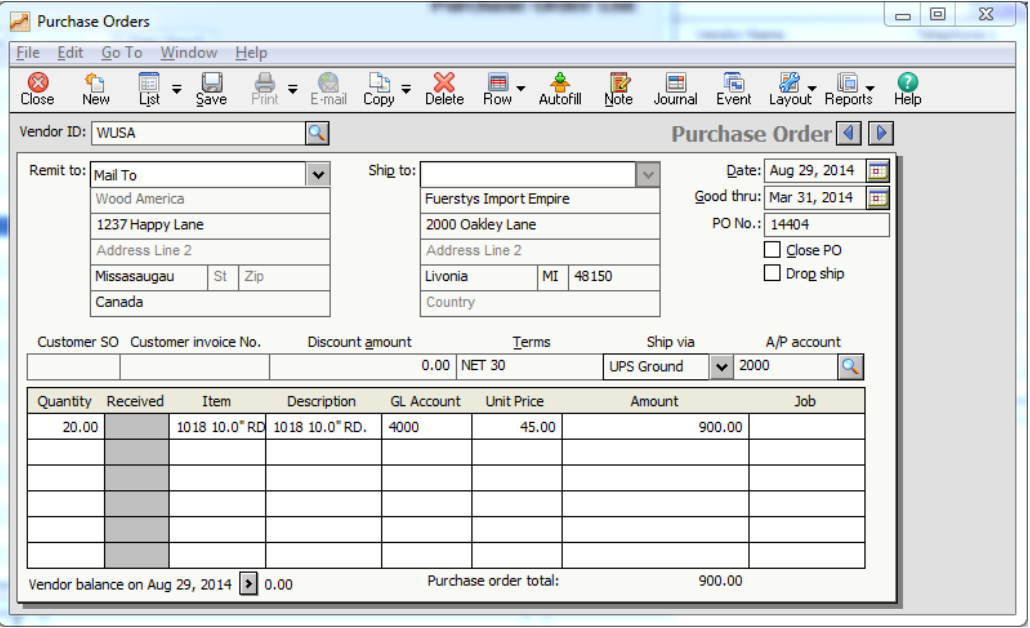Expand the Remit to dropdown
The image size is (1030, 628).
318,175
